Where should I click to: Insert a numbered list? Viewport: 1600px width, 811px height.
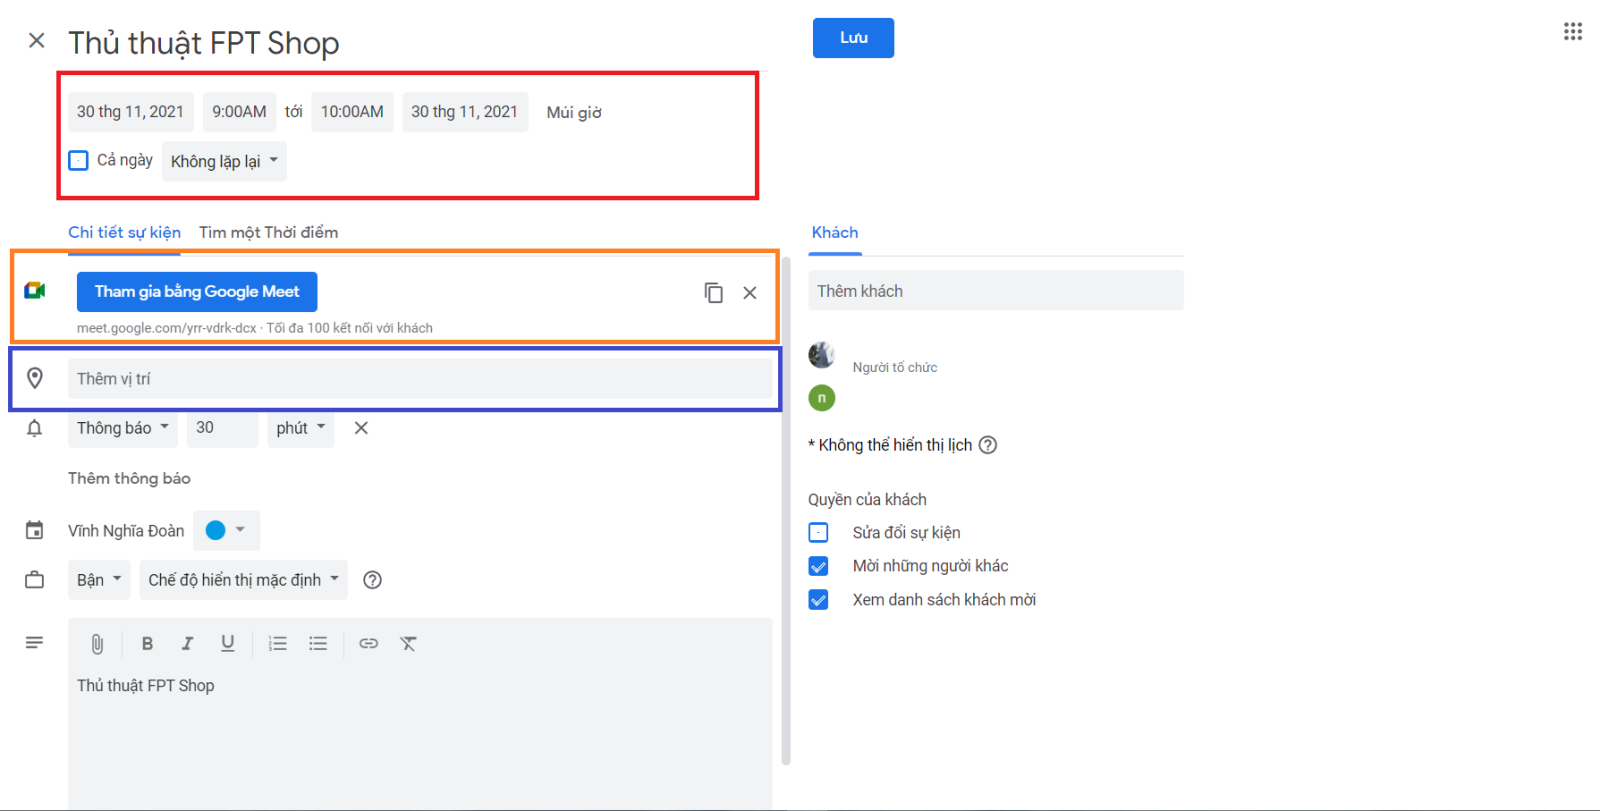click(278, 644)
